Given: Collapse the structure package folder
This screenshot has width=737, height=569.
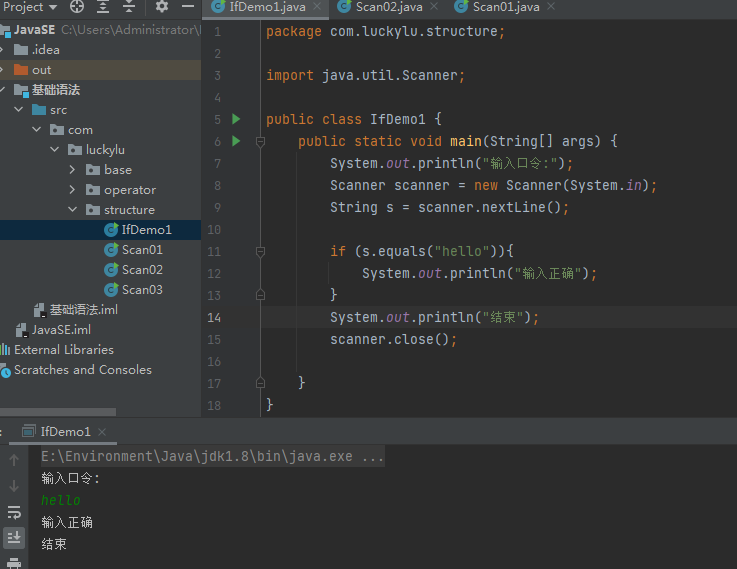Looking at the screenshot, I should click(73, 210).
